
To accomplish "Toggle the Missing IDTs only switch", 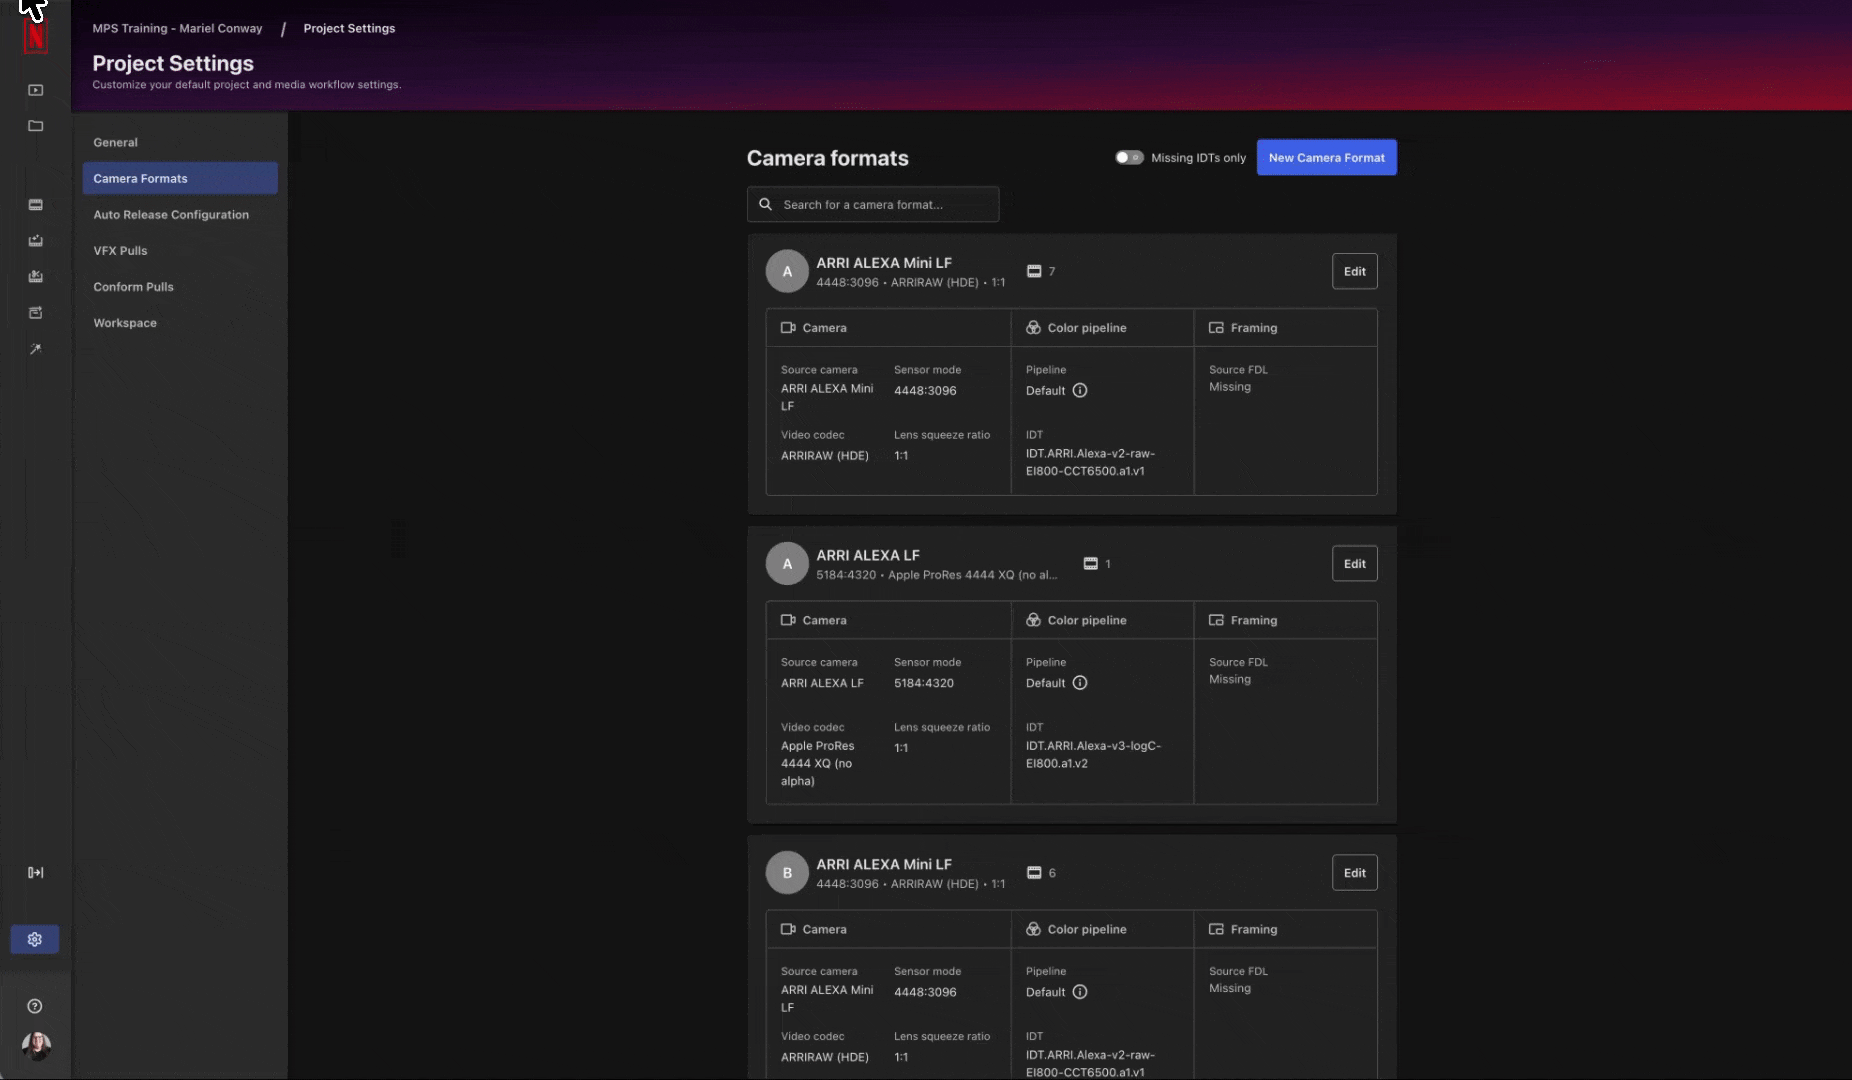I will point(1129,158).
